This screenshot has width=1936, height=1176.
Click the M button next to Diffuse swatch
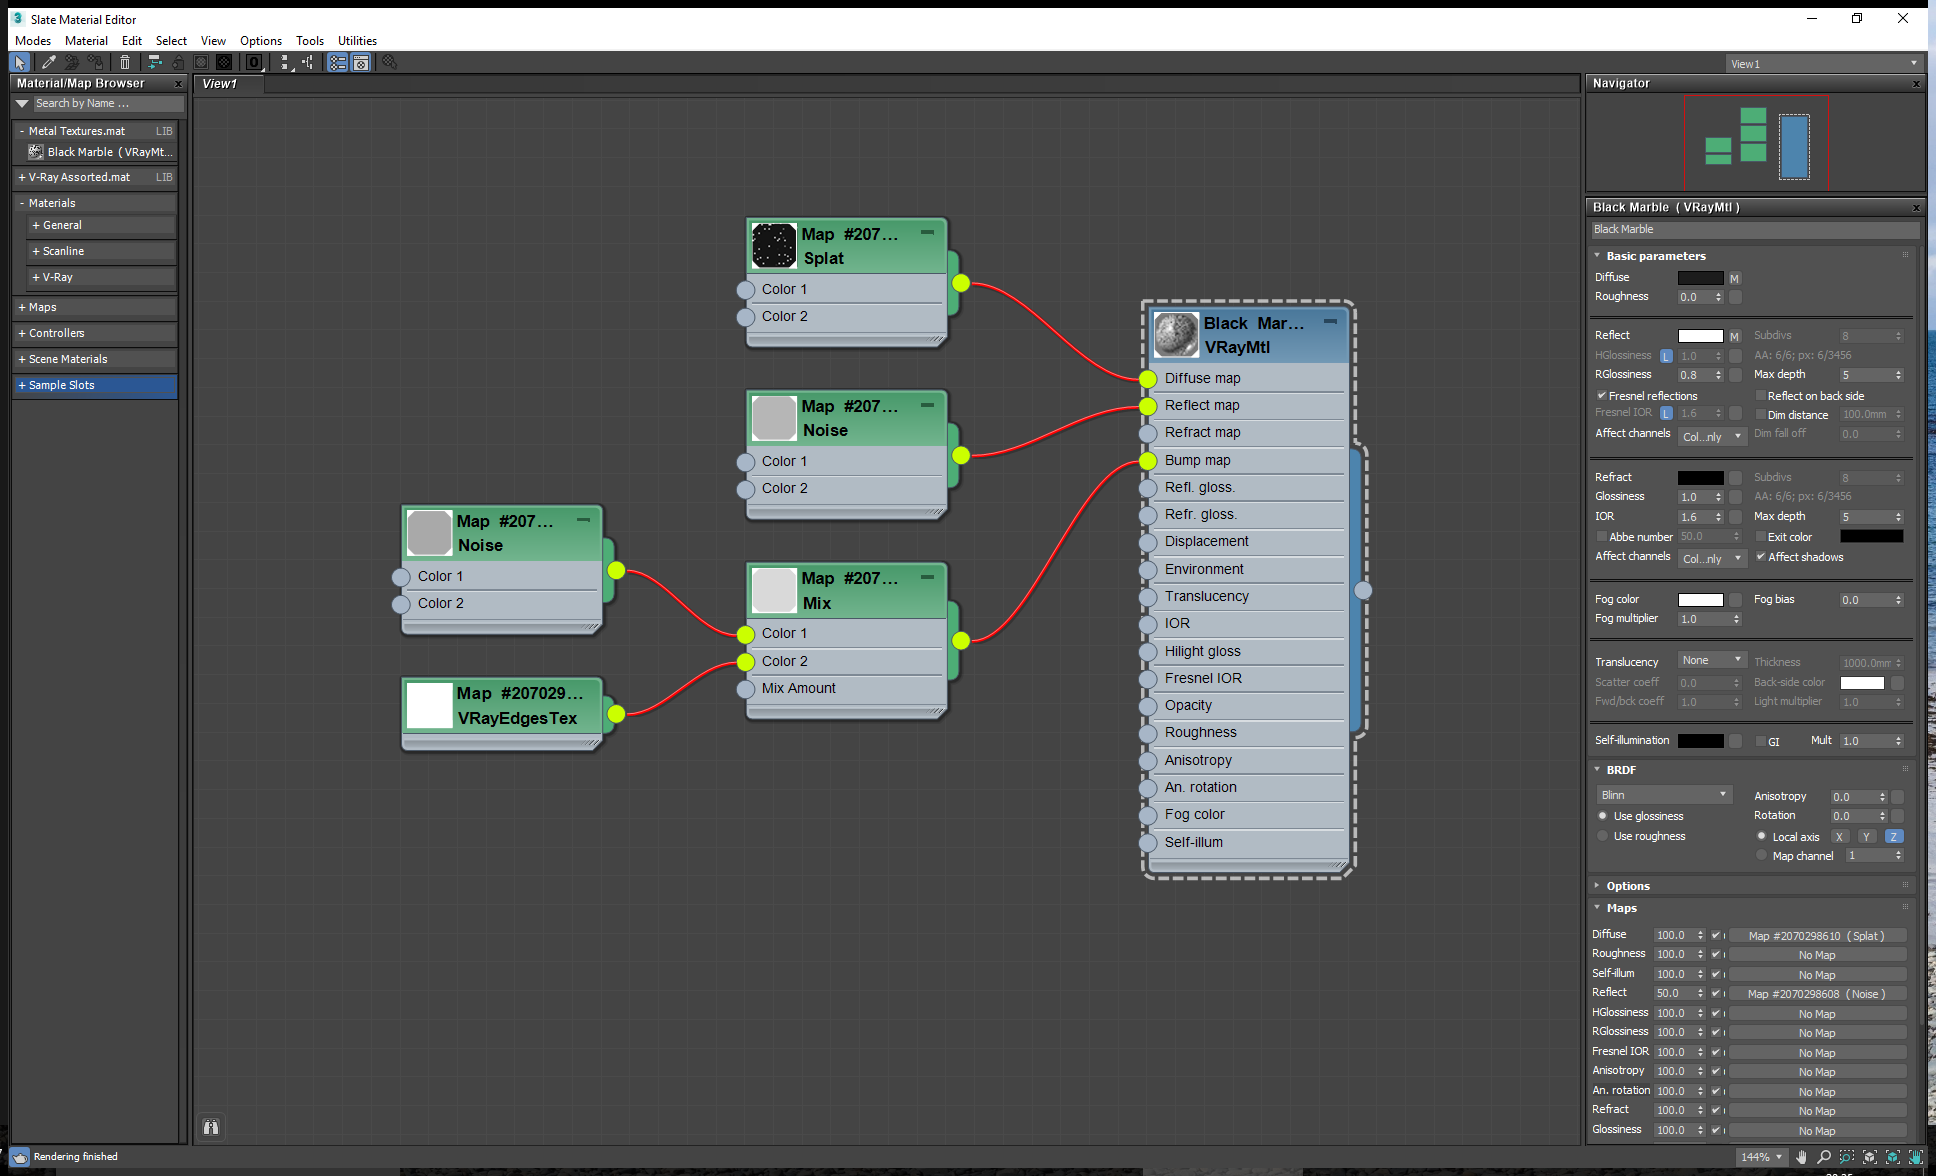pos(1734,278)
